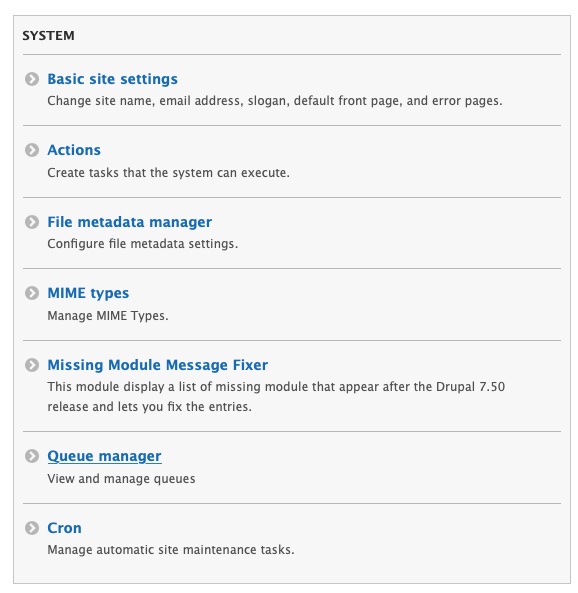Viewport: 578px width, 593px height.
Task: Click the arrow icon beside File metadata manager
Action: 32,222
